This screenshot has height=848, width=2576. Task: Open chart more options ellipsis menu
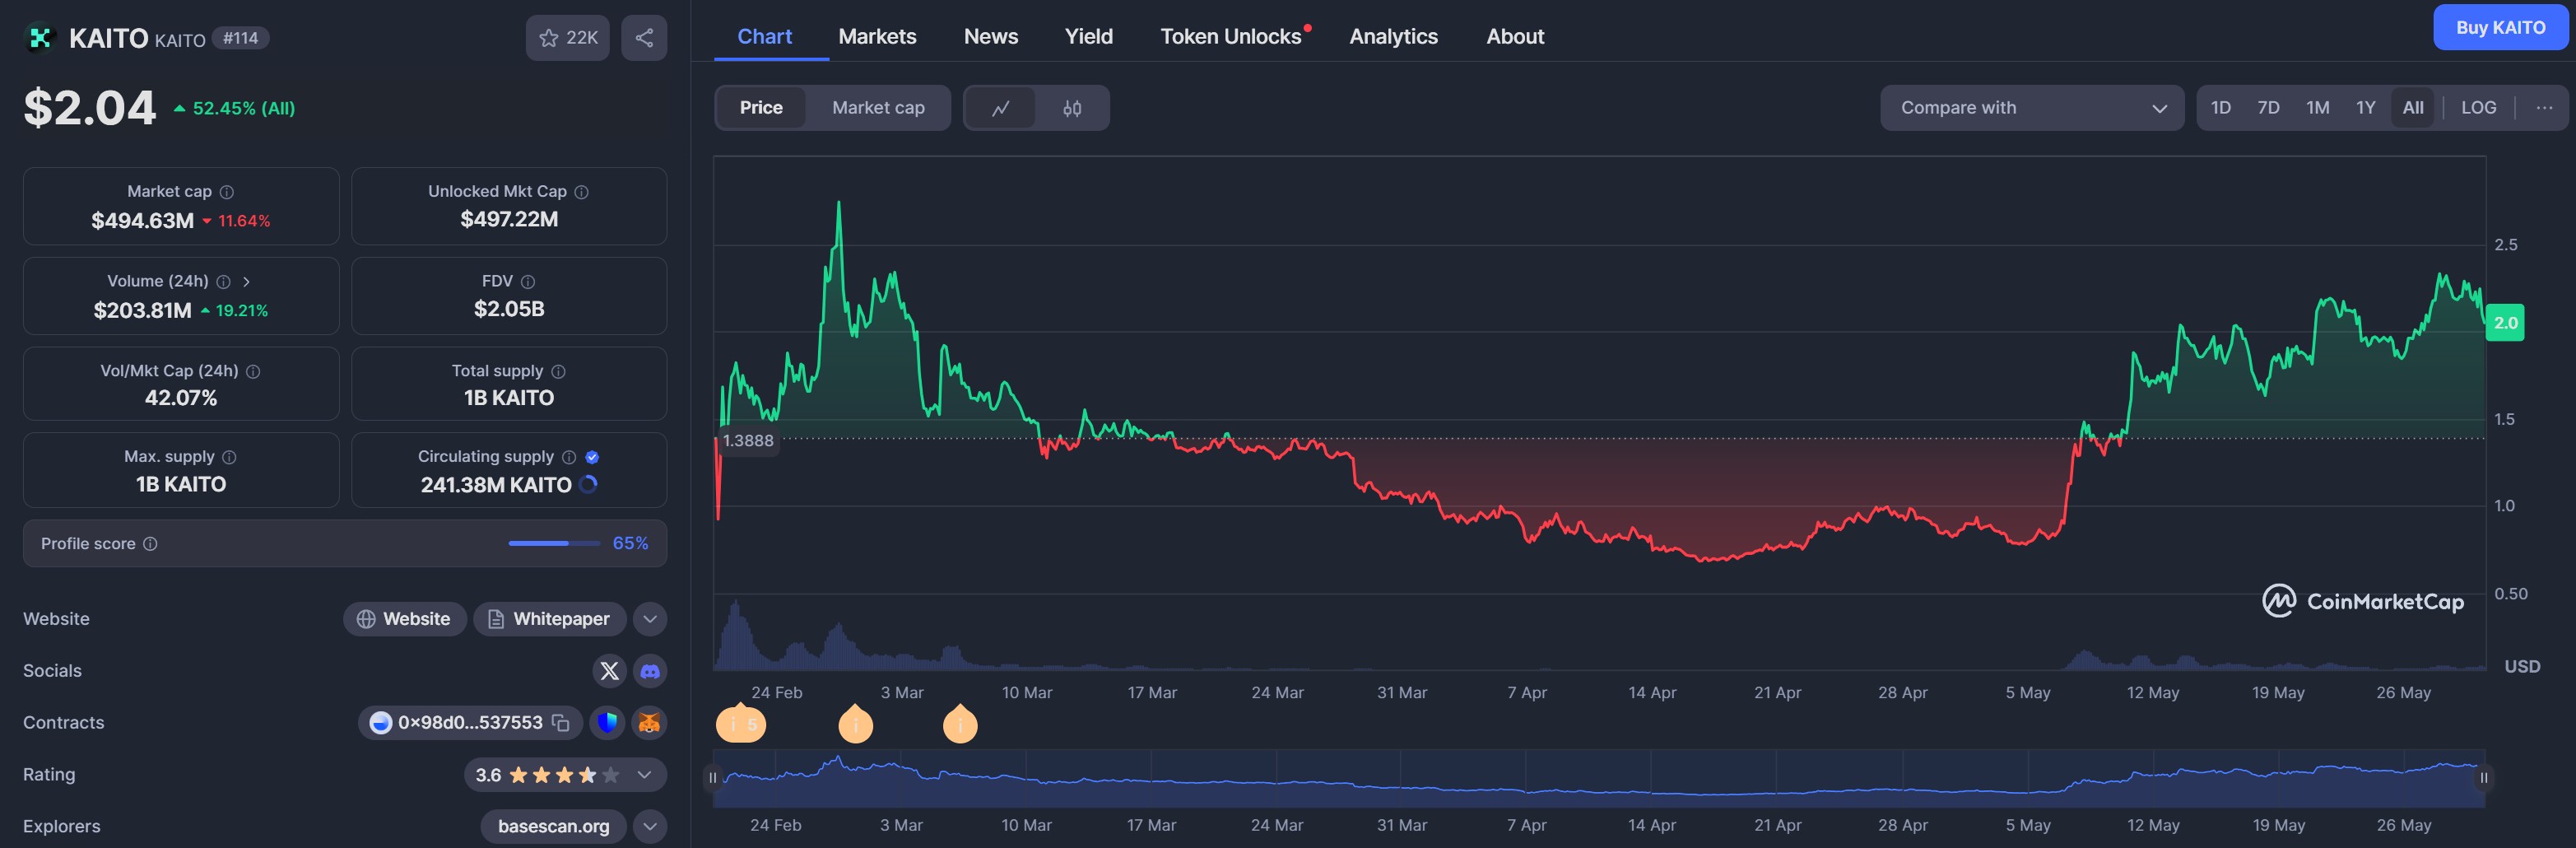[2543, 108]
